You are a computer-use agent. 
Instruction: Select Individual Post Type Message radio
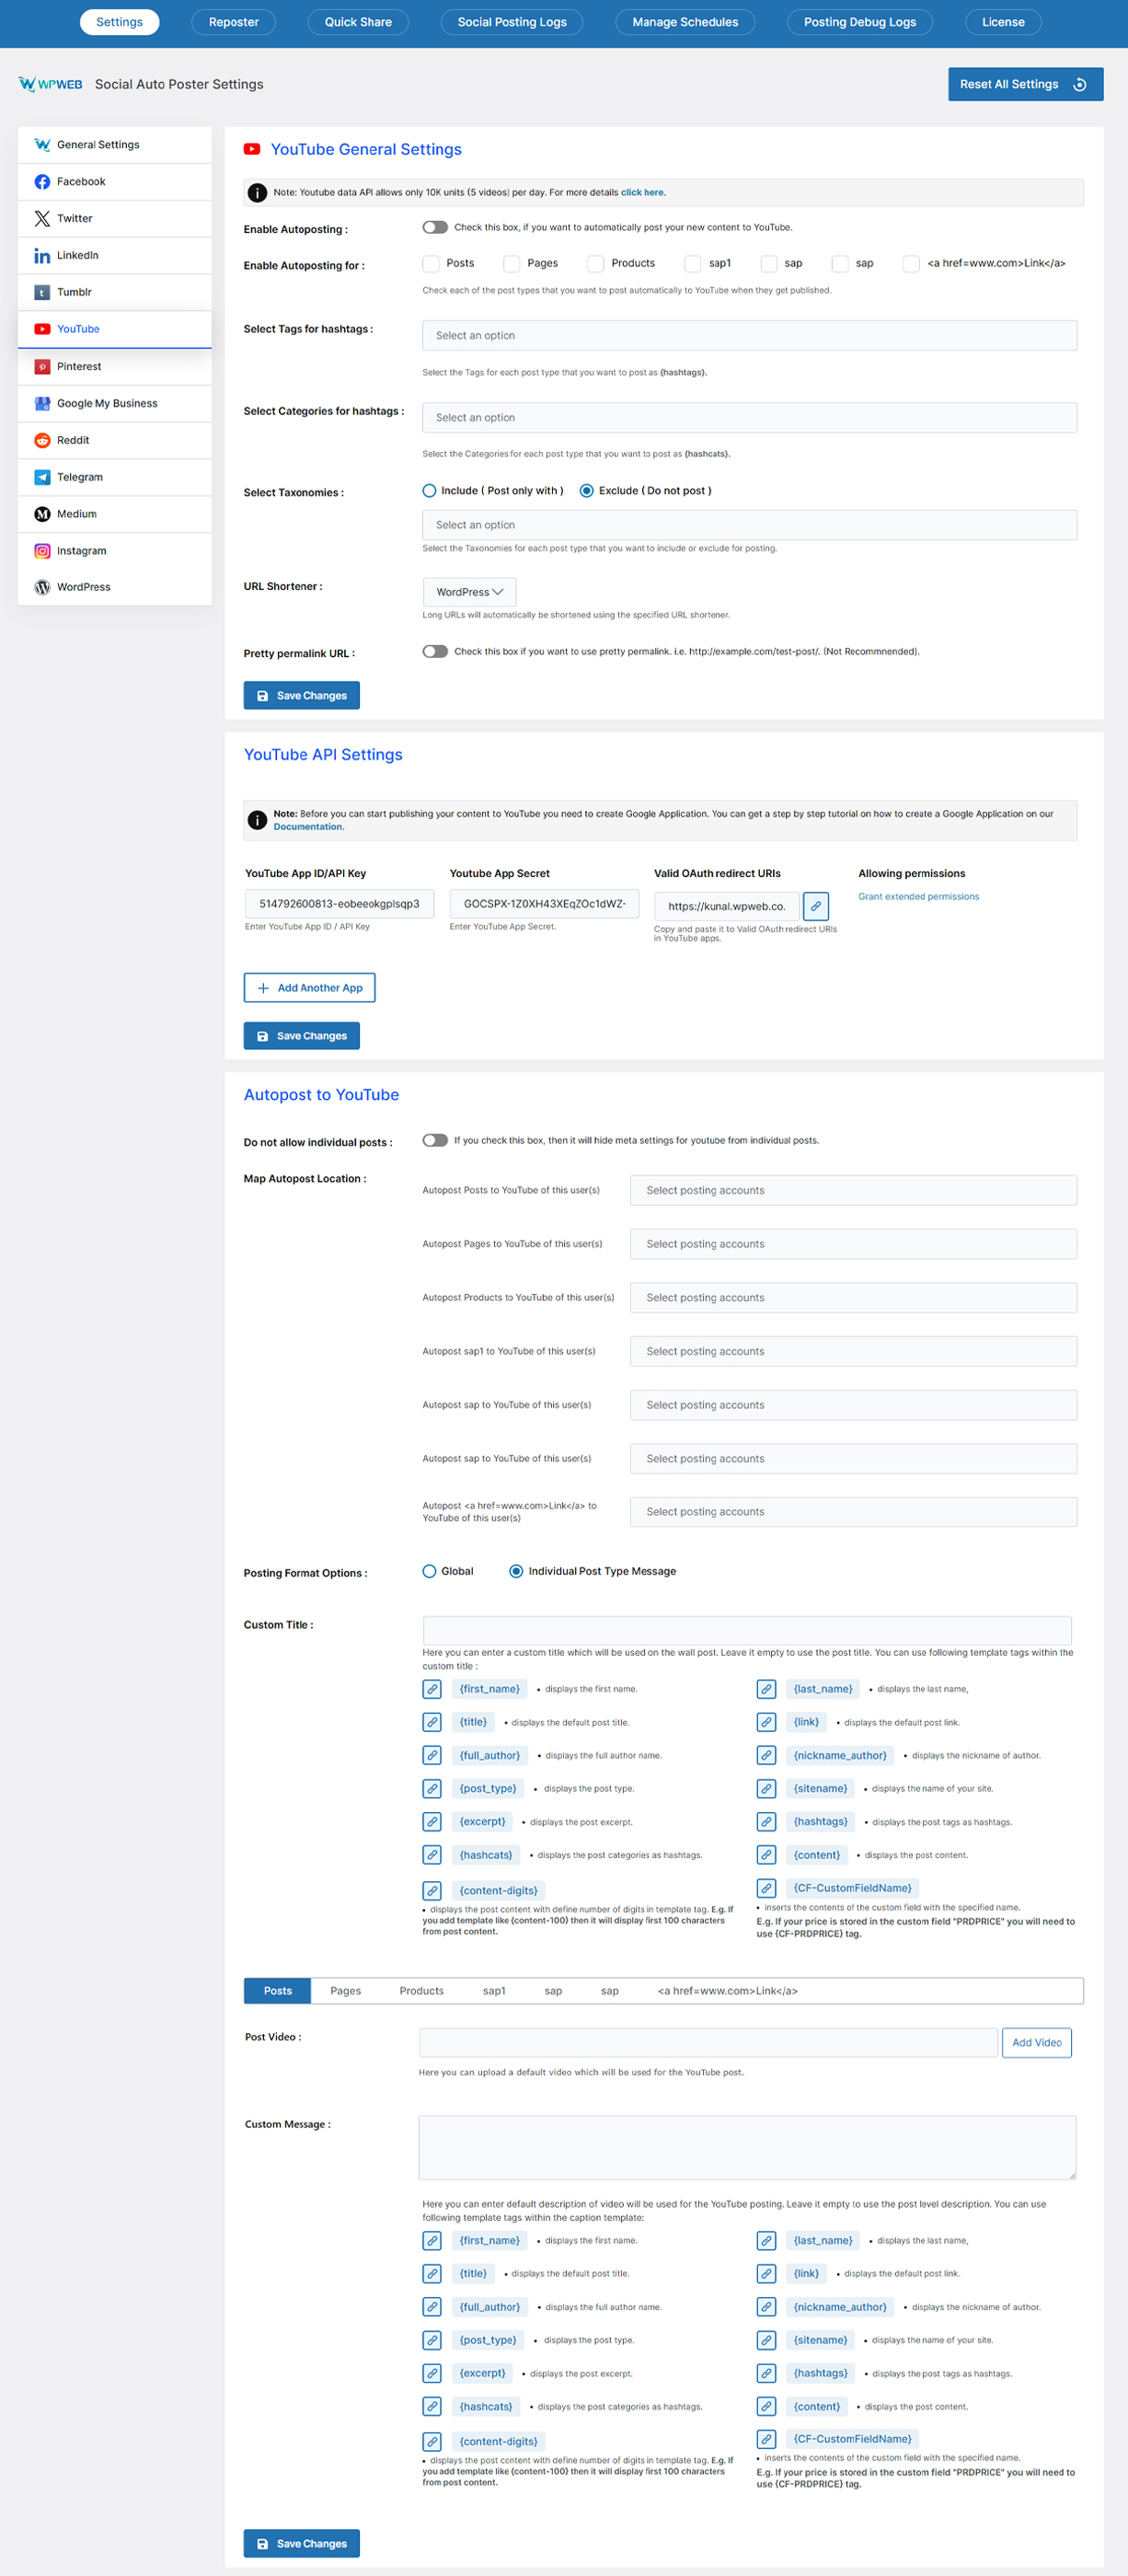[x=516, y=1571]
